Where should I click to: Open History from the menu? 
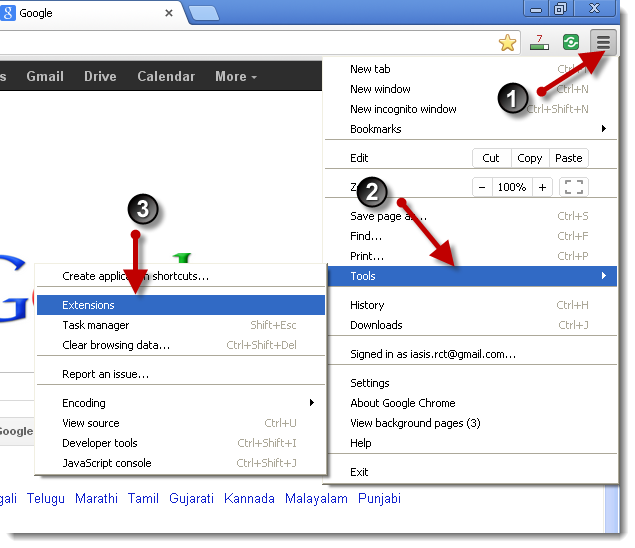[x=471, y=305]
